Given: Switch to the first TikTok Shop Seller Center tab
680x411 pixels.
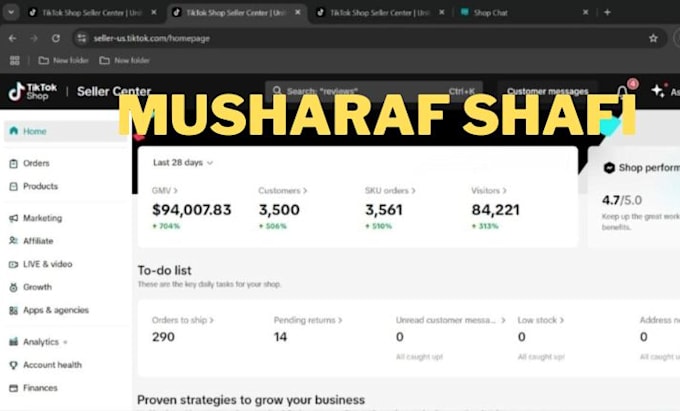Looking at the screenshot, I should coord(91,13).
